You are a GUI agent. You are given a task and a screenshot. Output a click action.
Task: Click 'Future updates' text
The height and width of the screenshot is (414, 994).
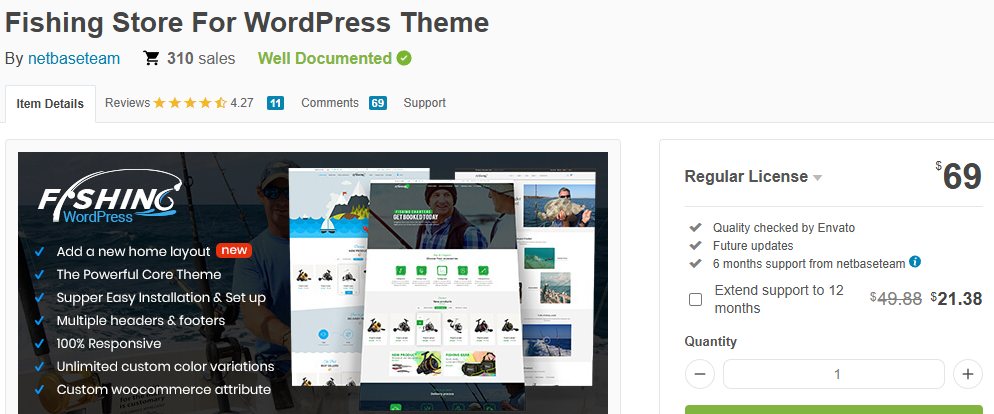coord(752,245)
